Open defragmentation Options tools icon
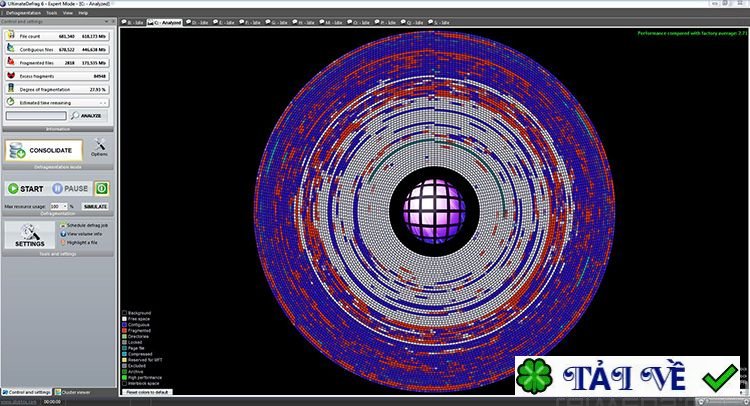 click(99, 145)
